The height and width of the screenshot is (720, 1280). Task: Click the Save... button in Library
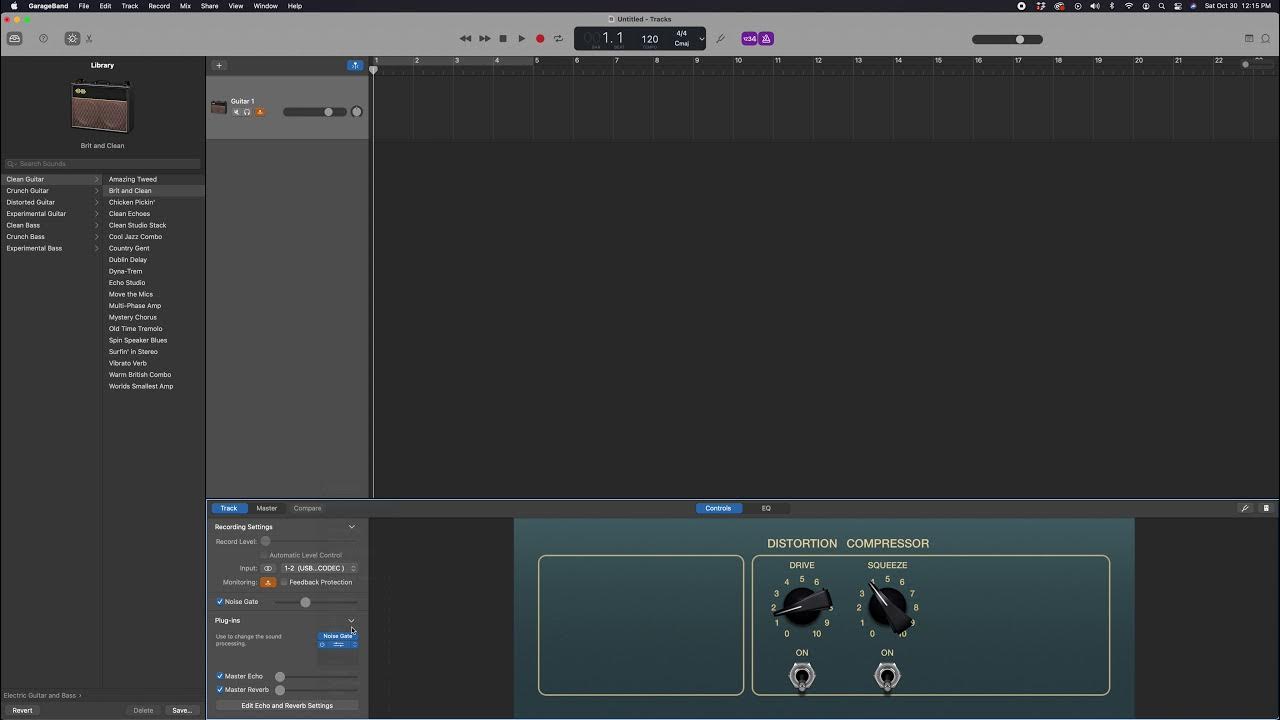tap(182, 710)
